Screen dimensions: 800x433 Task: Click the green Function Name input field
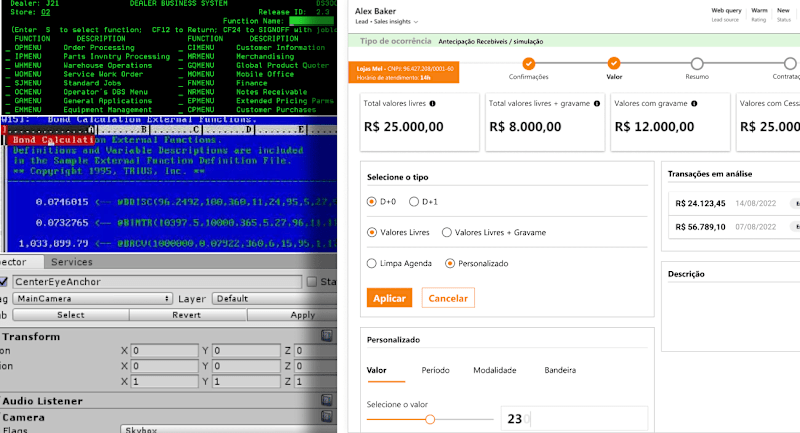point(311,21)
